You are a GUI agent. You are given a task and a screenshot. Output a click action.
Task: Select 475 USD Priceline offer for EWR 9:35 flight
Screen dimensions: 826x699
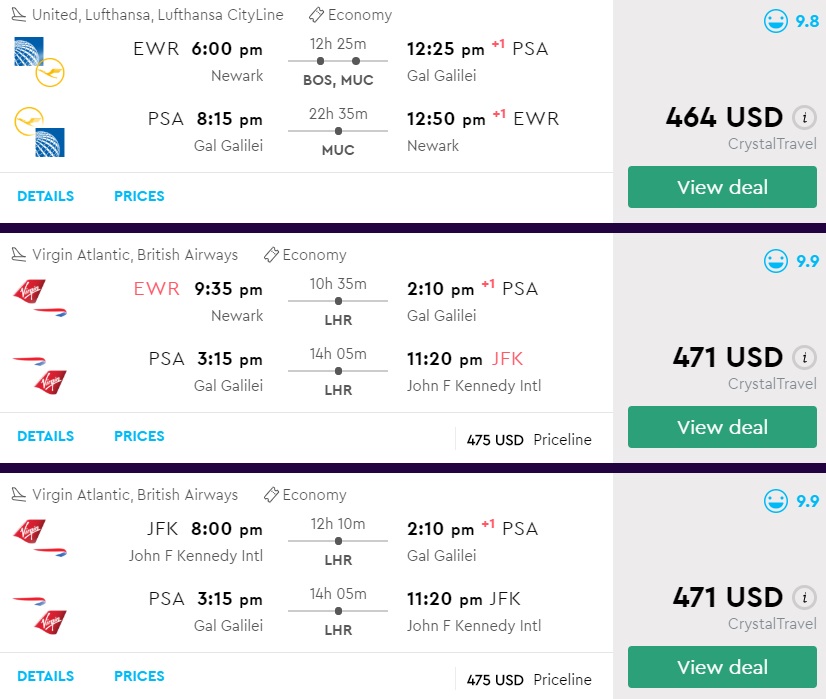click(x=529, y=440)
